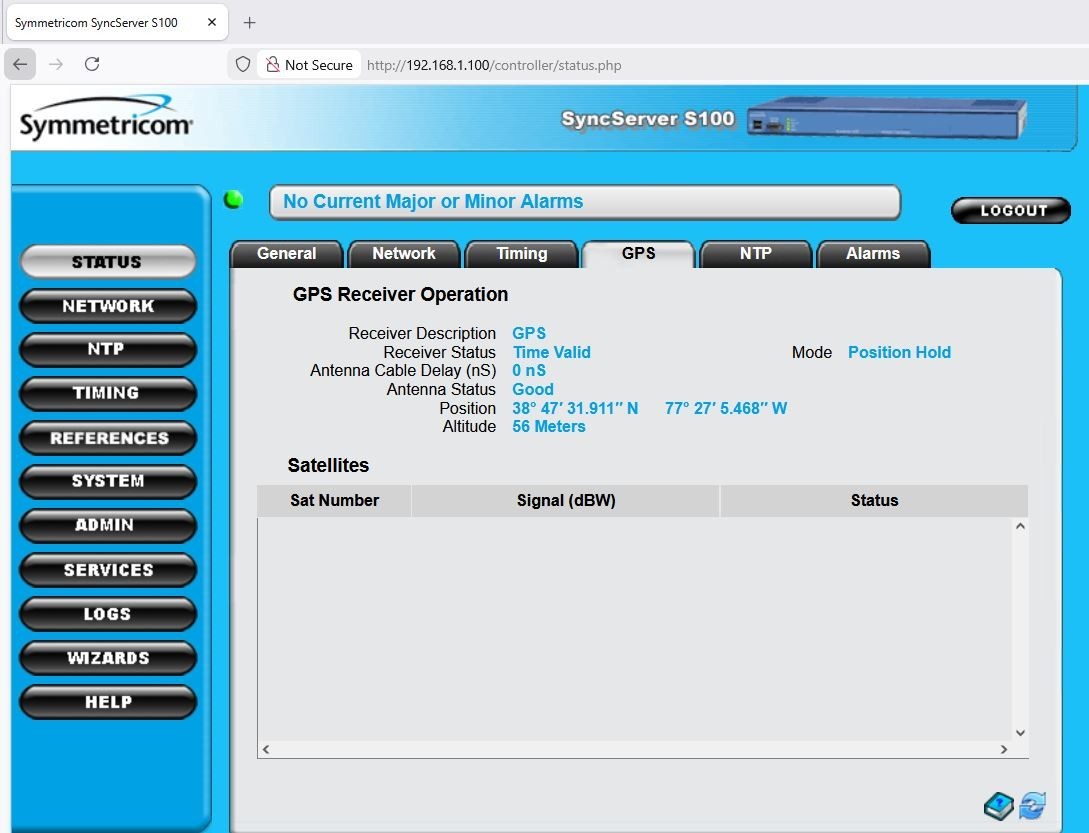Screen dimensions: 1089x833
Task: Click the GPS receiver description value
Action: [529, 333]
